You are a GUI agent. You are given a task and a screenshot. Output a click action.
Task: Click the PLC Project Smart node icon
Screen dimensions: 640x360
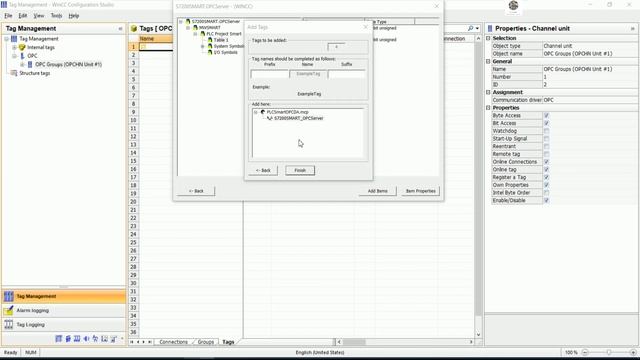click(x=202, y=34)
